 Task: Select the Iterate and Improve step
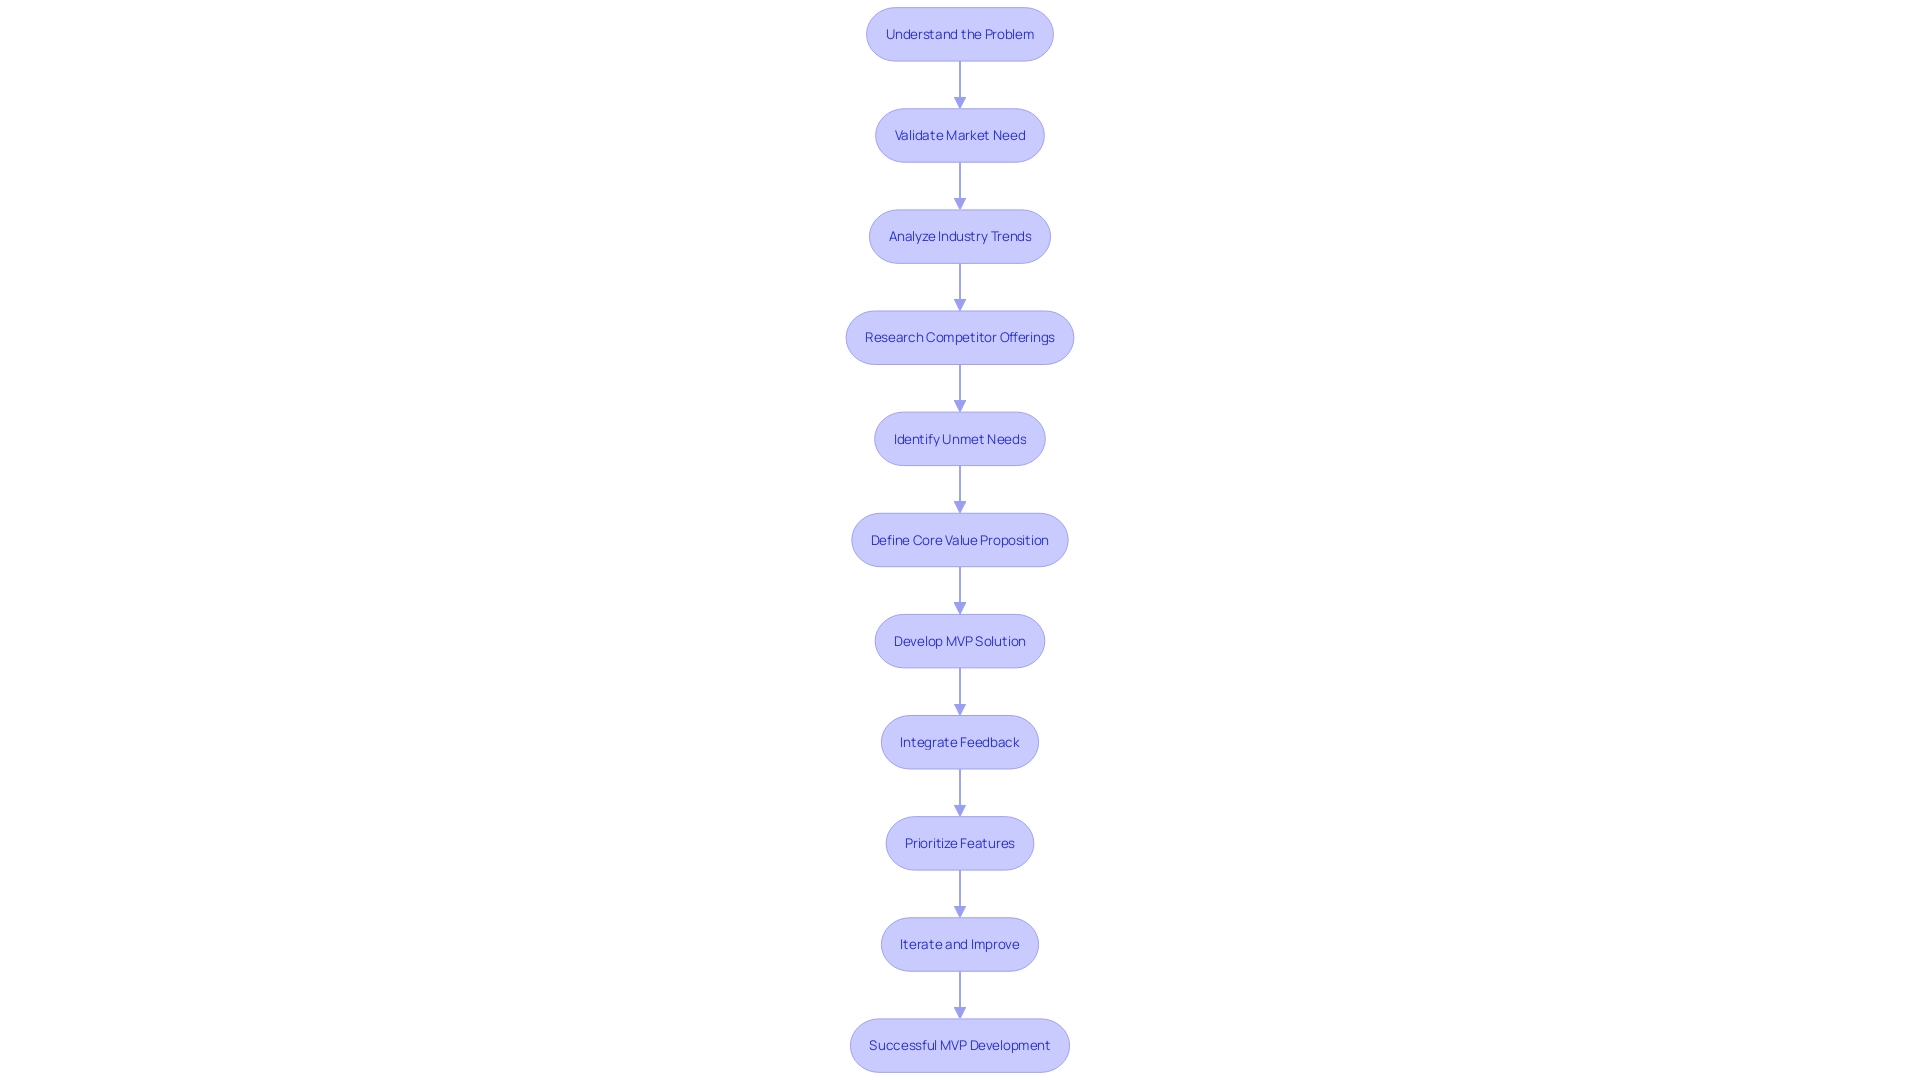pos(959,943)
